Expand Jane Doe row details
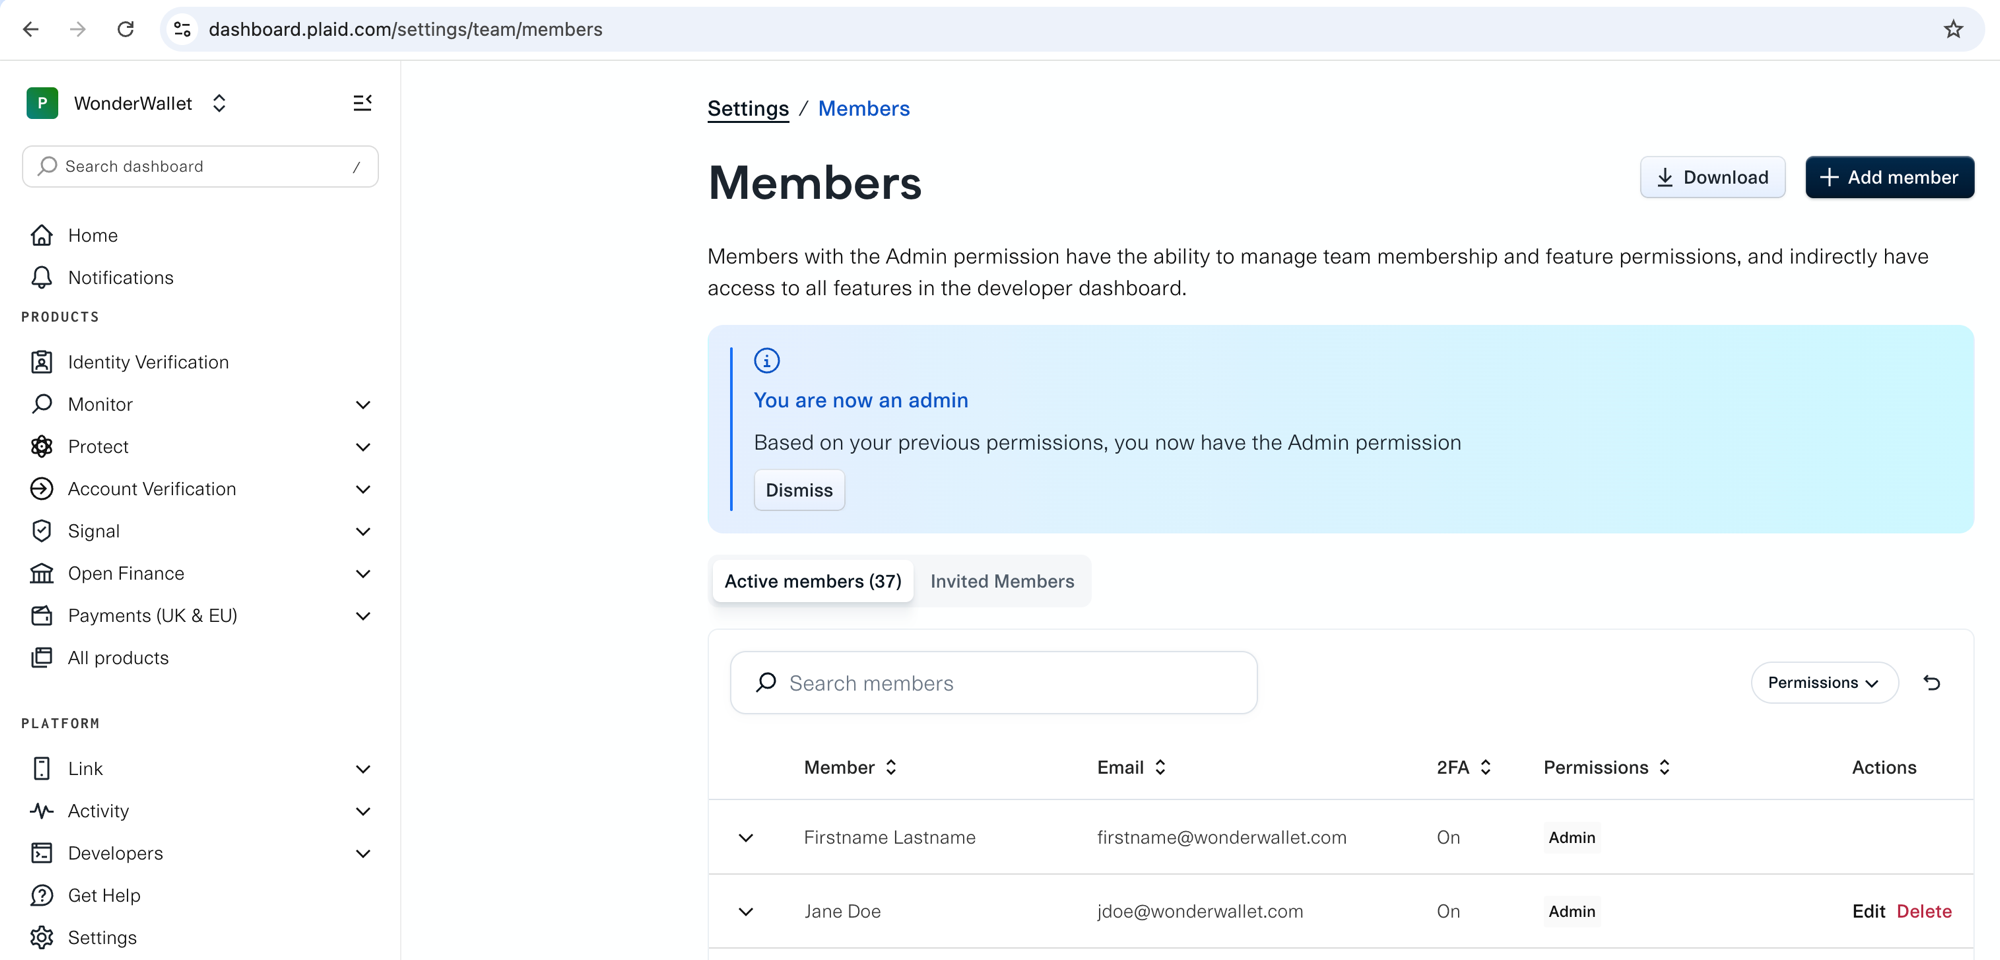2000x960 pixels. (746, 911)
